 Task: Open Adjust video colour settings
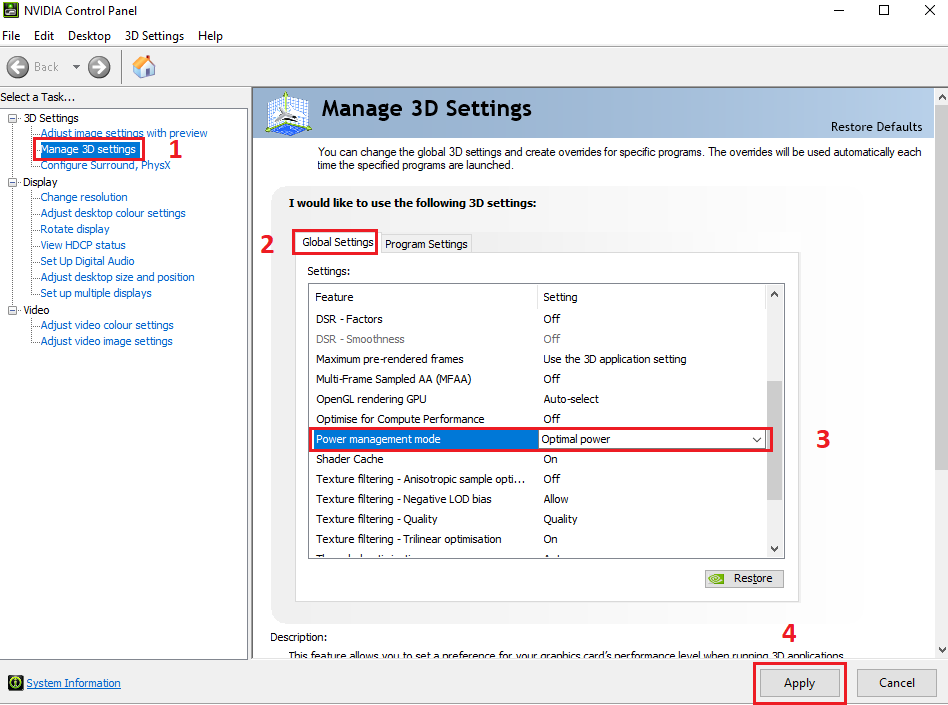[x=107, y=325]
